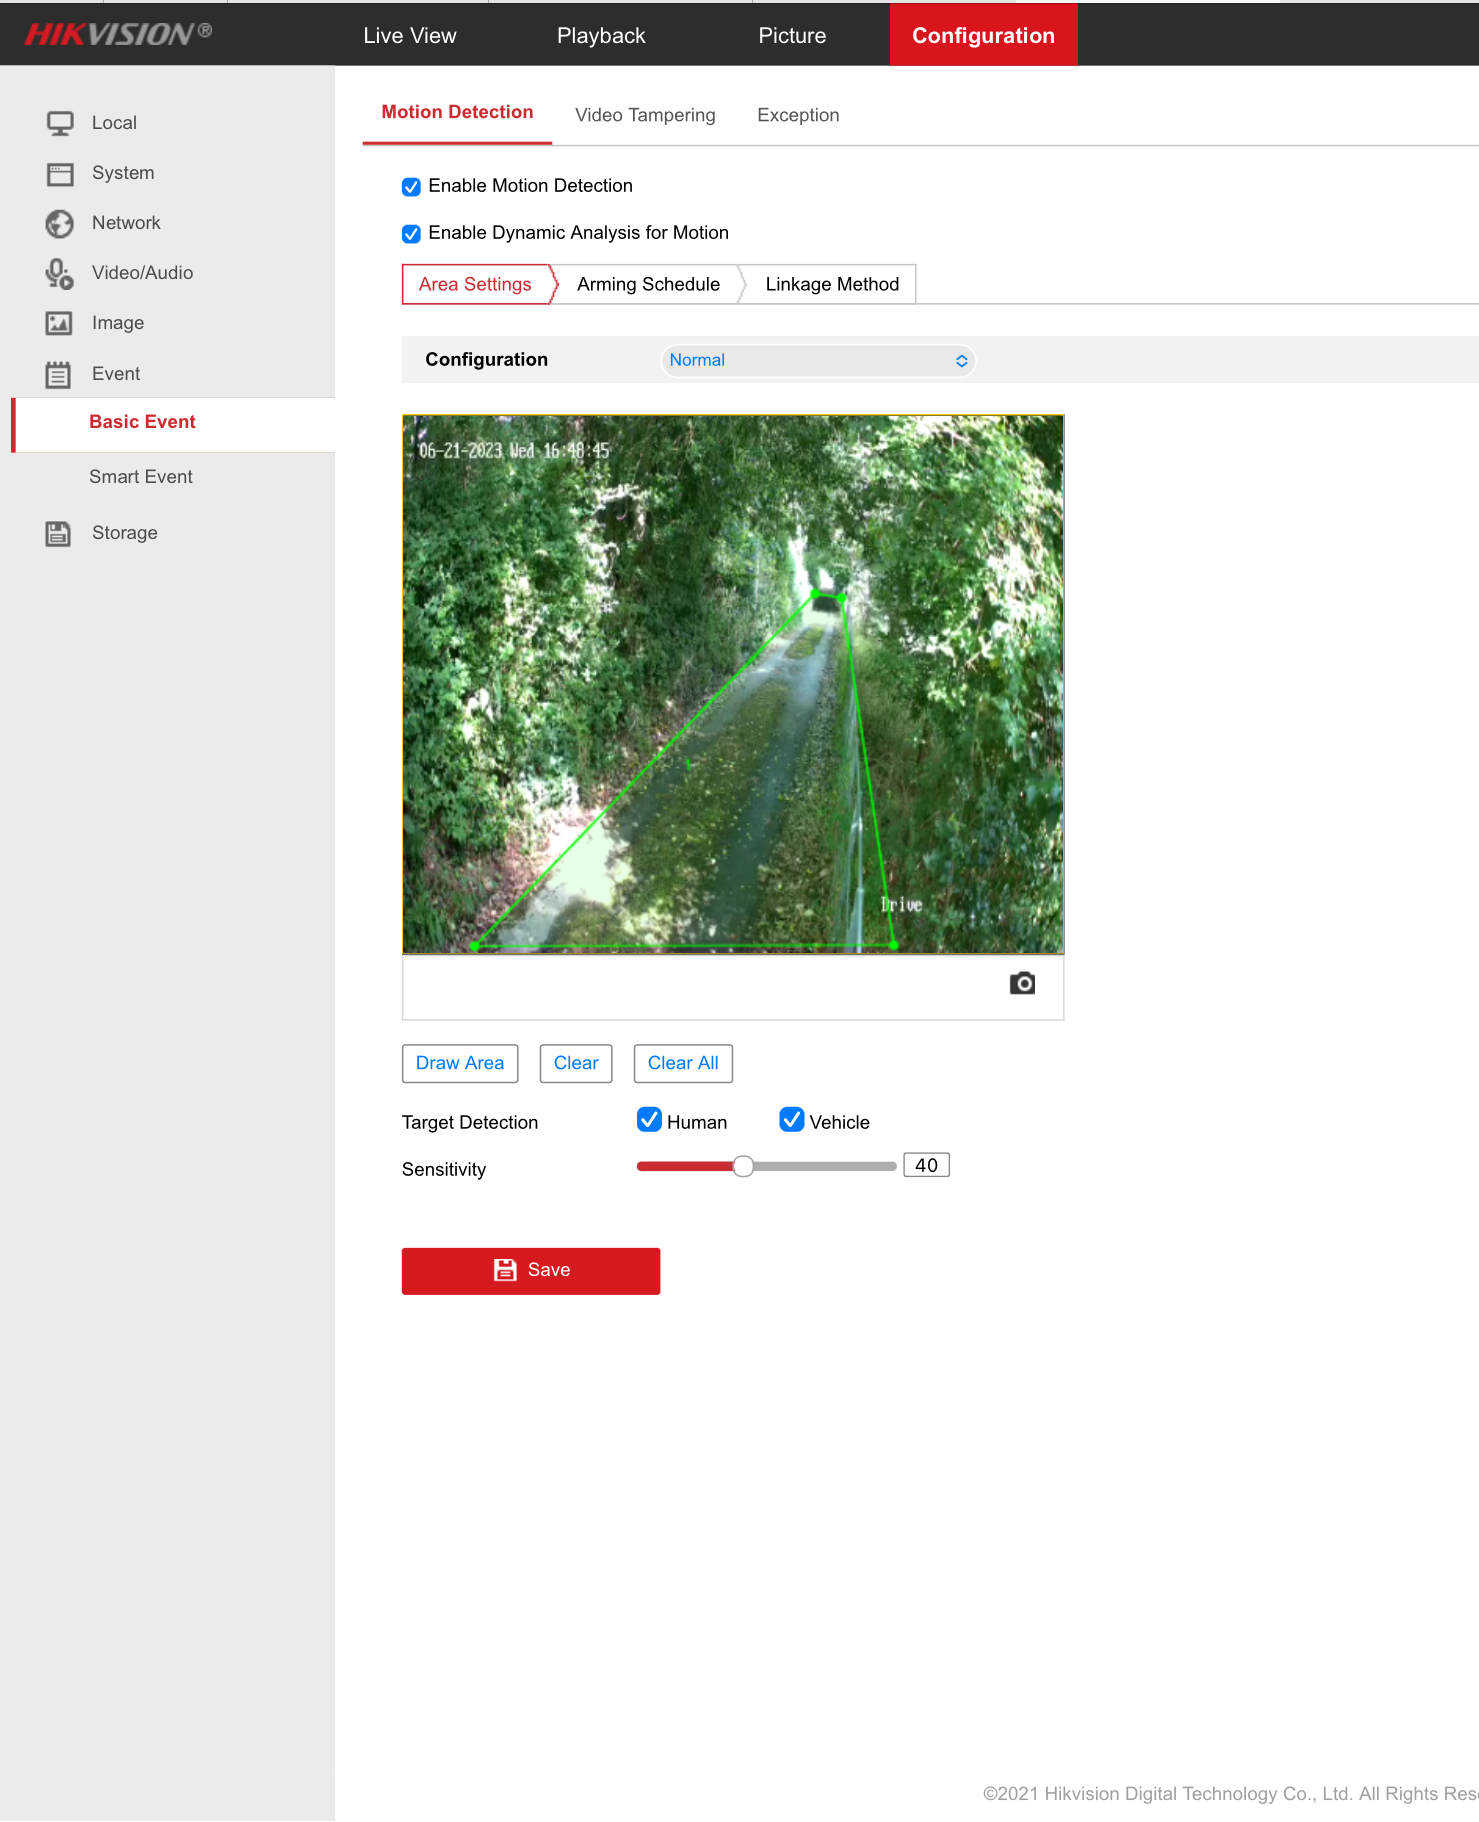Click the System window icon in sidebar
This screenshot has height=1822, width=1479.
click(60, 174)
